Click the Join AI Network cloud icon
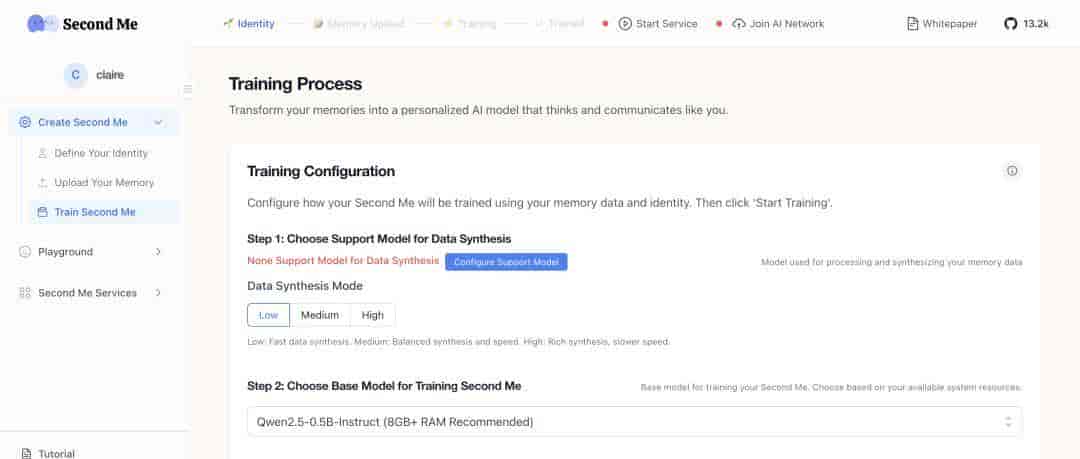 pyautogui.click(x=739, y=23)
